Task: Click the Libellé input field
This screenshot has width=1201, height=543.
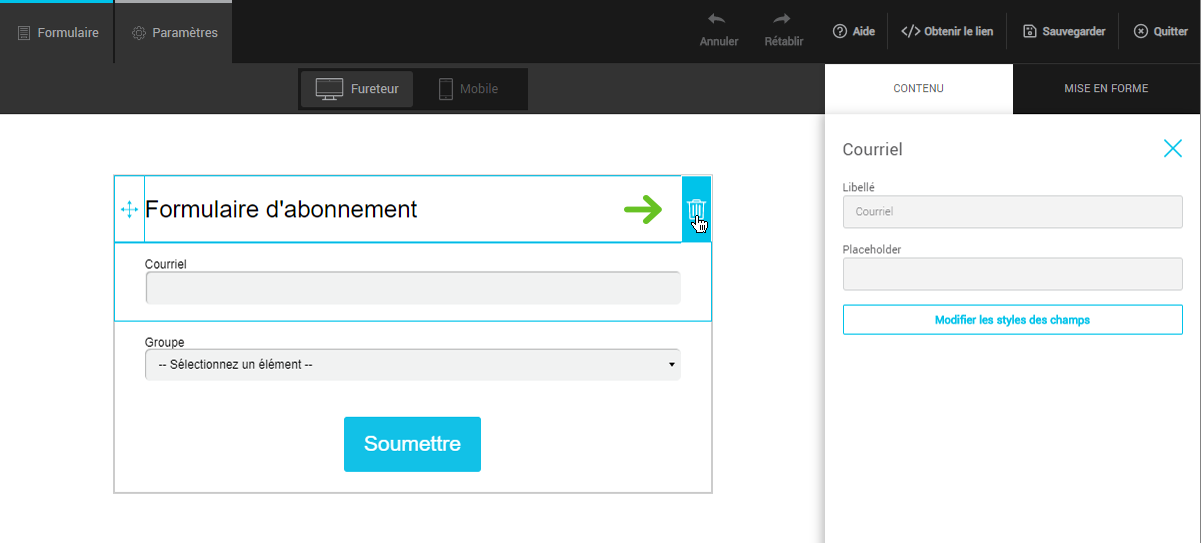Action: point(1012,212)
